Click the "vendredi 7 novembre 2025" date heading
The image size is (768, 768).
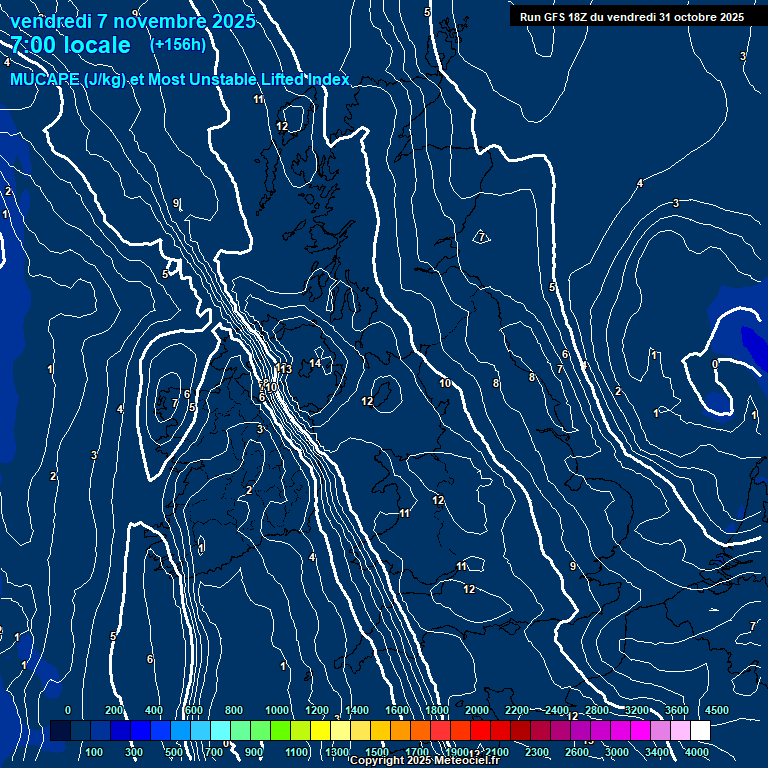tap(132, 21)
